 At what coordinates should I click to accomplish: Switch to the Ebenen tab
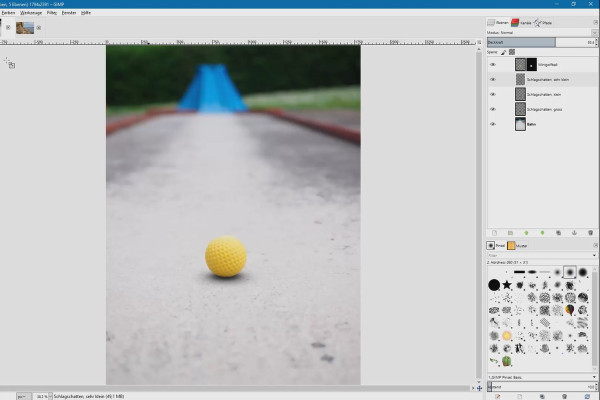498,23
